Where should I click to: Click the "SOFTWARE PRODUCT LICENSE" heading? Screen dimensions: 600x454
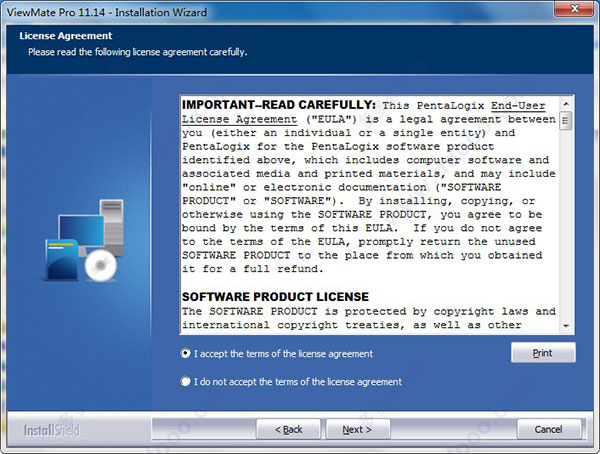[x=276, y=297]
